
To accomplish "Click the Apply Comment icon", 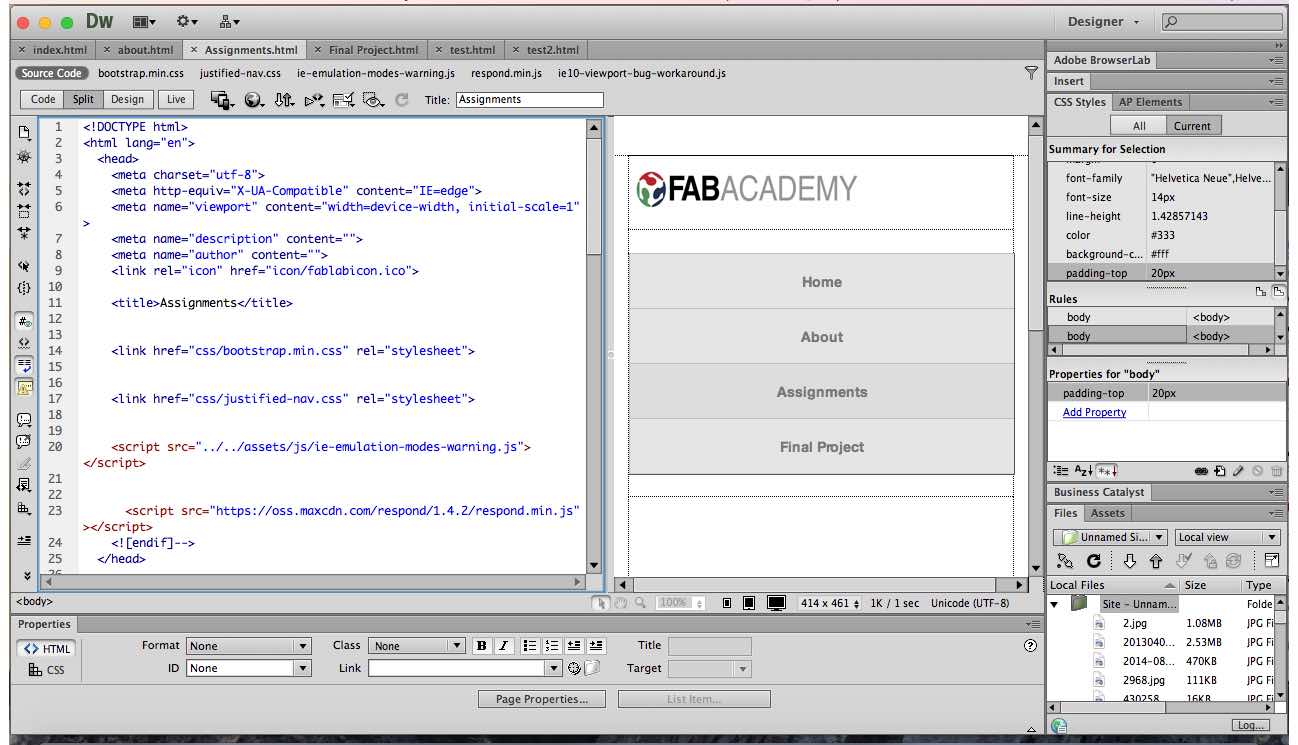I will pyautogui.click(x=24, y=420).
